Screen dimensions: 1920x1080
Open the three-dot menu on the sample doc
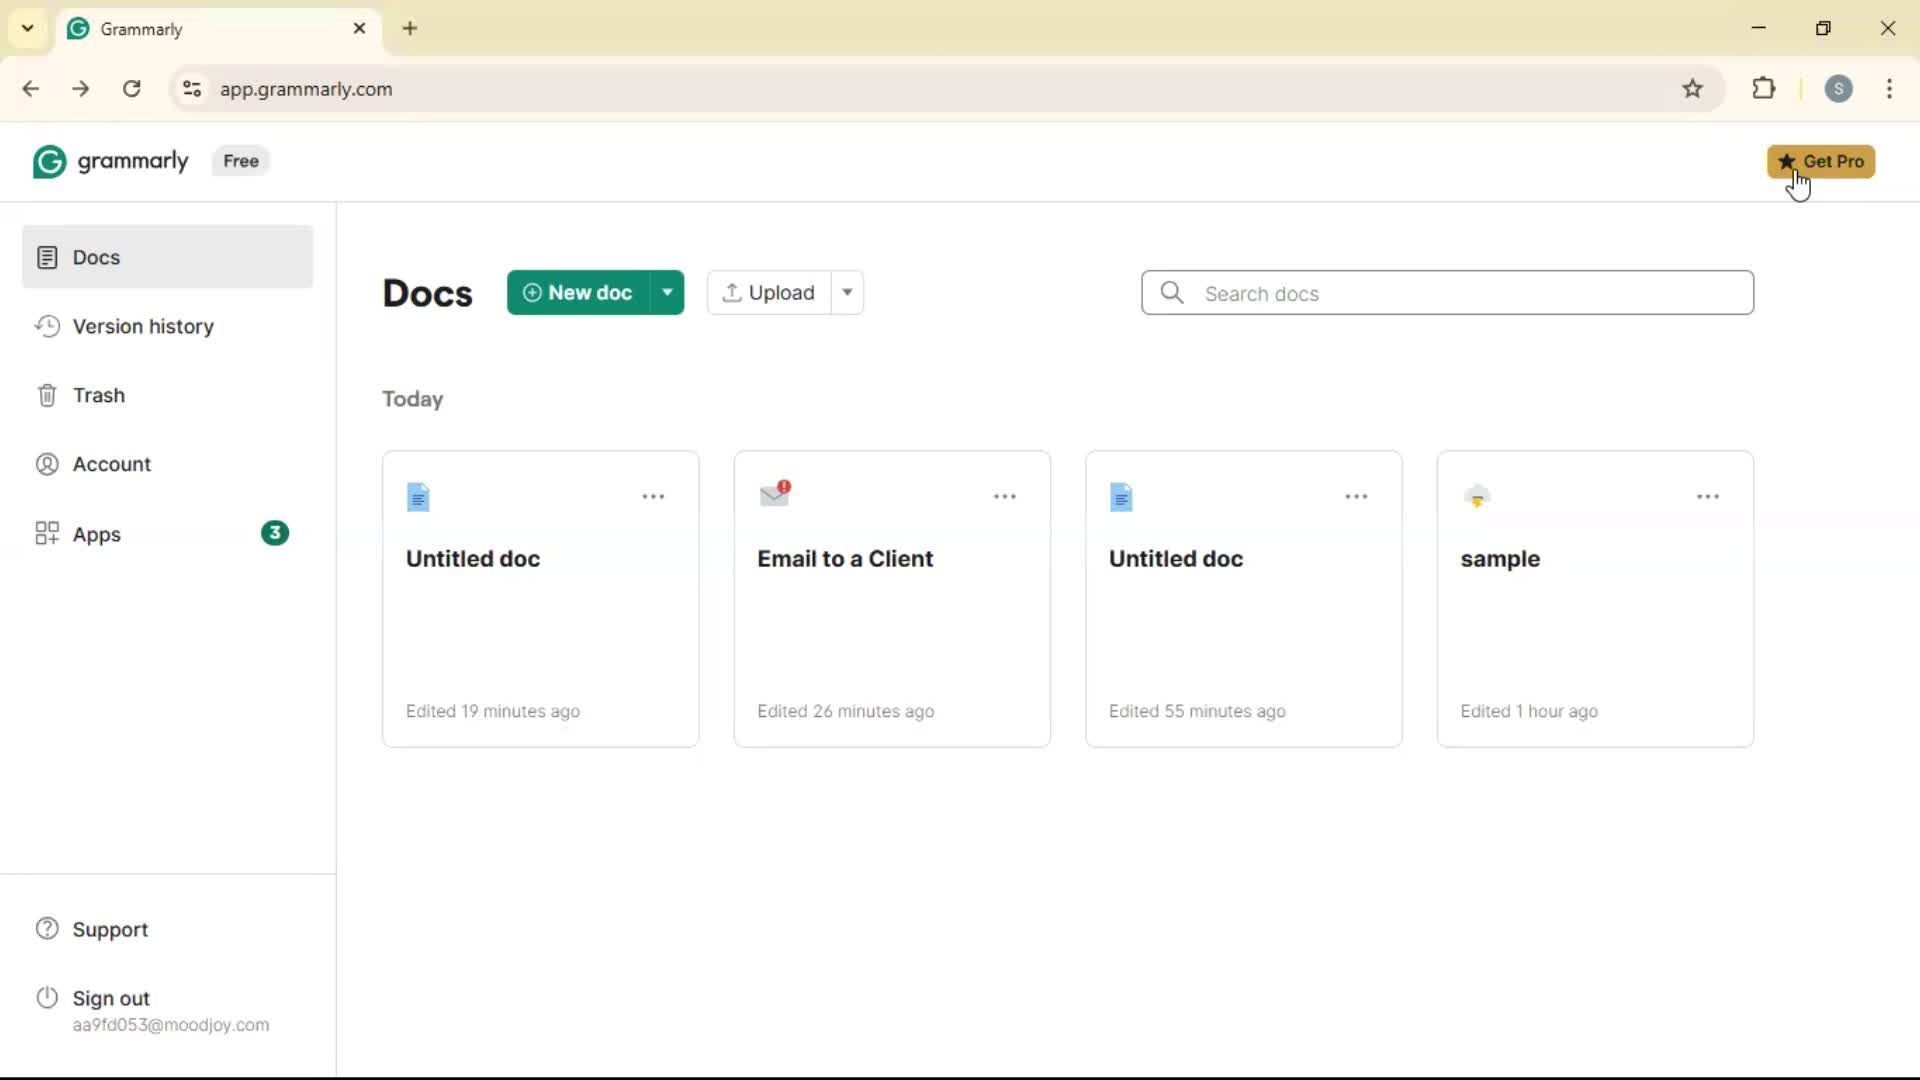pos(1707,497)
